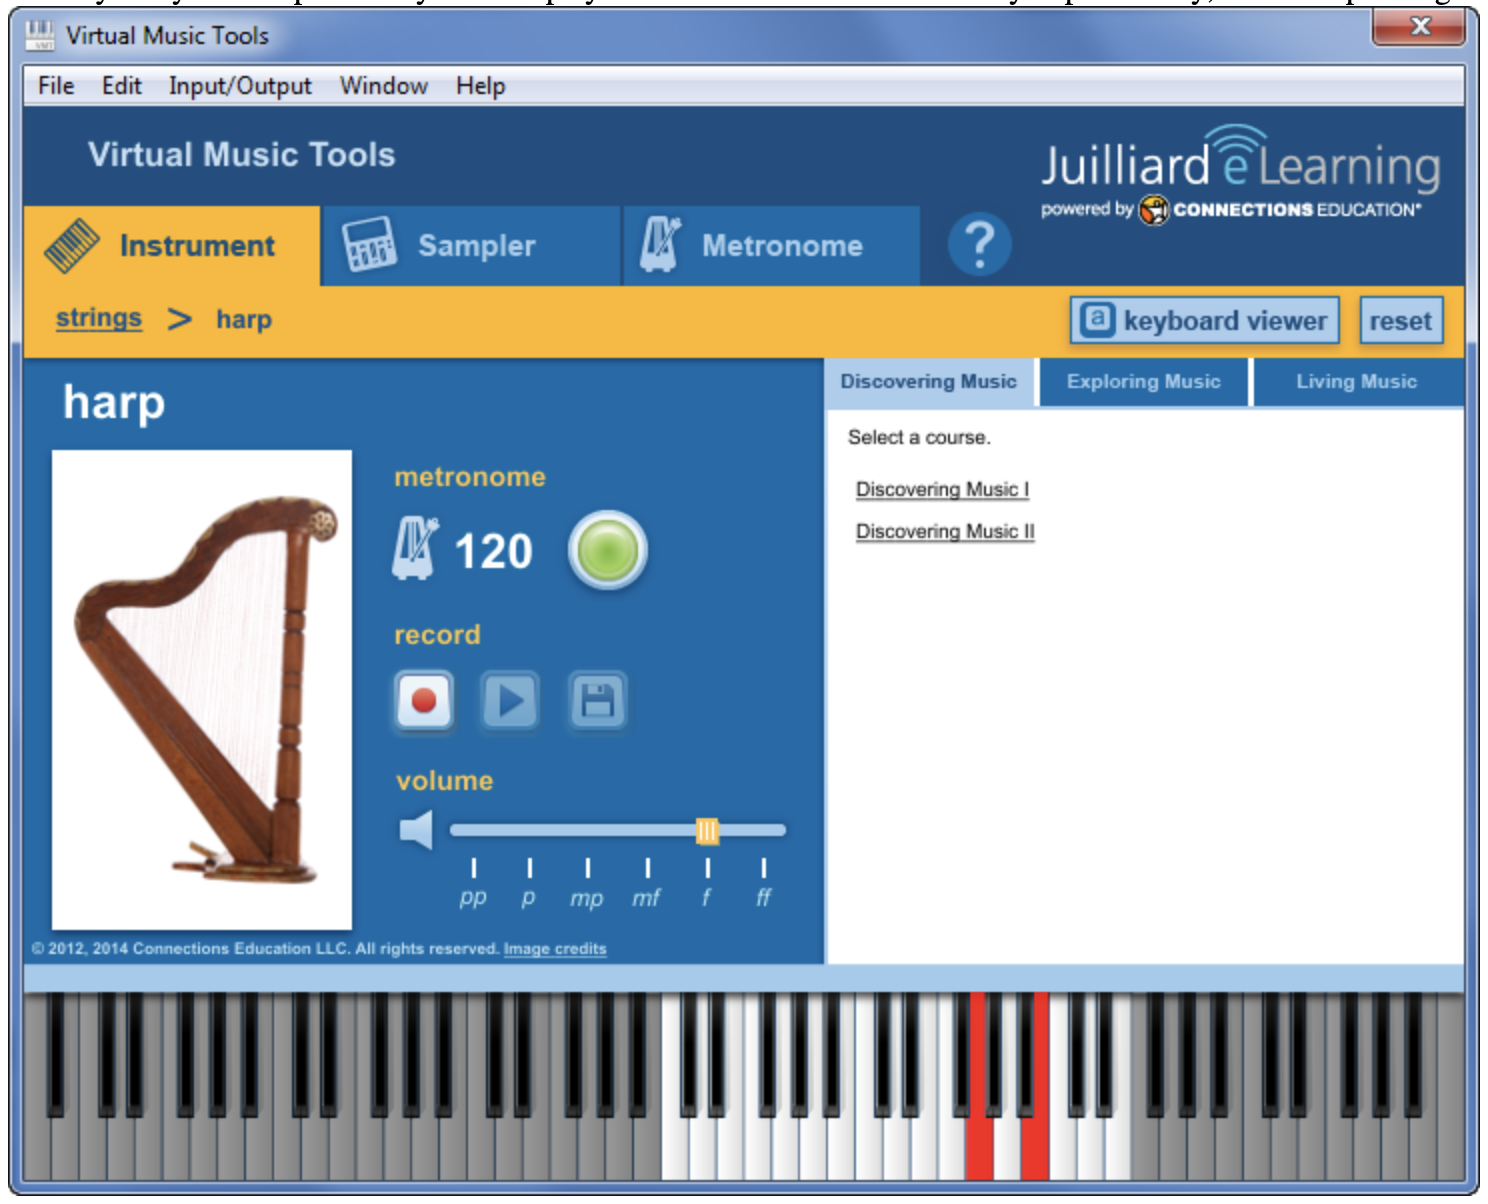Open the keyboard viewer
This screenshot has height=1204, width=1488.
pos(1204,321)
